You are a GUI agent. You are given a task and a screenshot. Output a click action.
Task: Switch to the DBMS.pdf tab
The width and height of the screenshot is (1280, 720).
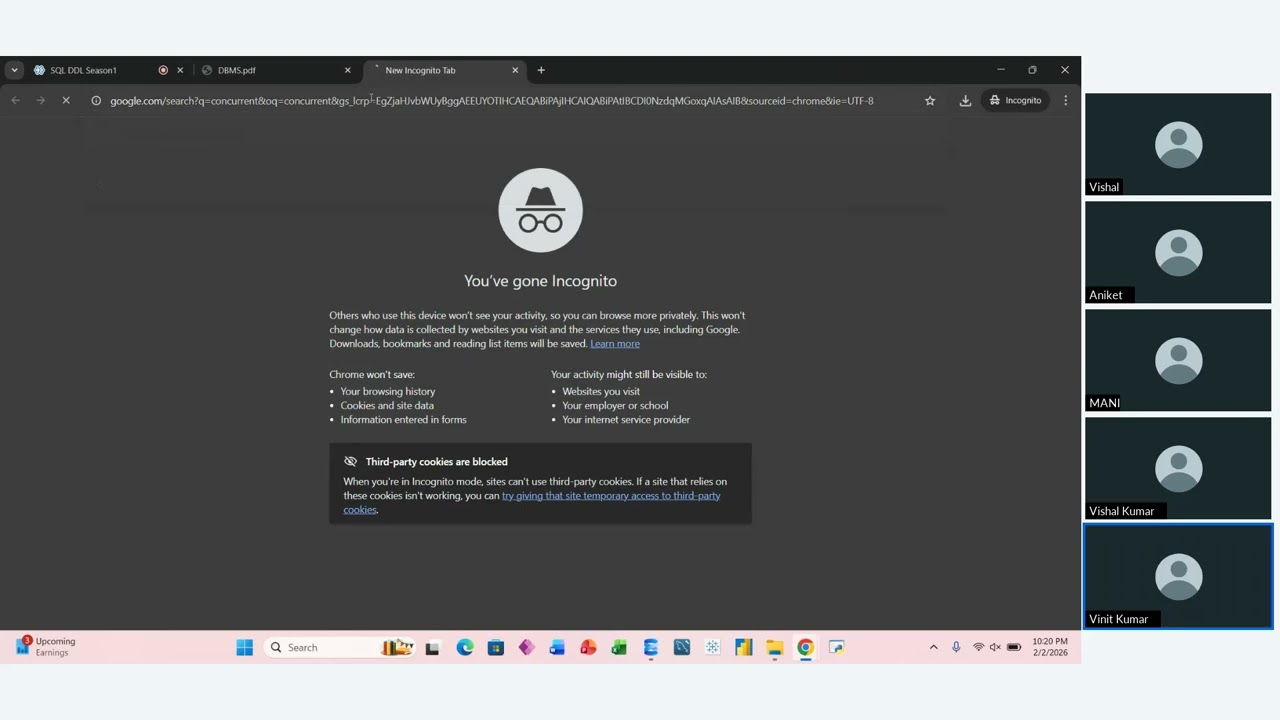pyautogui.click(x=276, y=70)
